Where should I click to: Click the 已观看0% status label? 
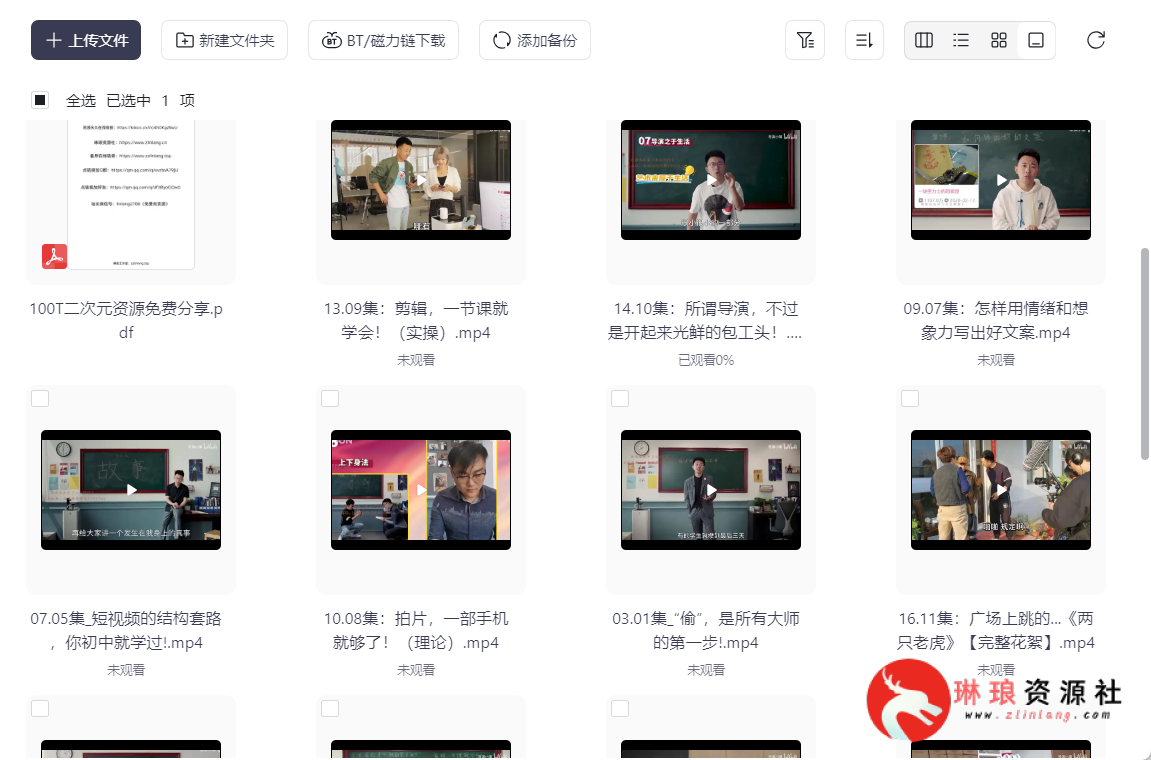pyautogui.click(x=705, y=360)
